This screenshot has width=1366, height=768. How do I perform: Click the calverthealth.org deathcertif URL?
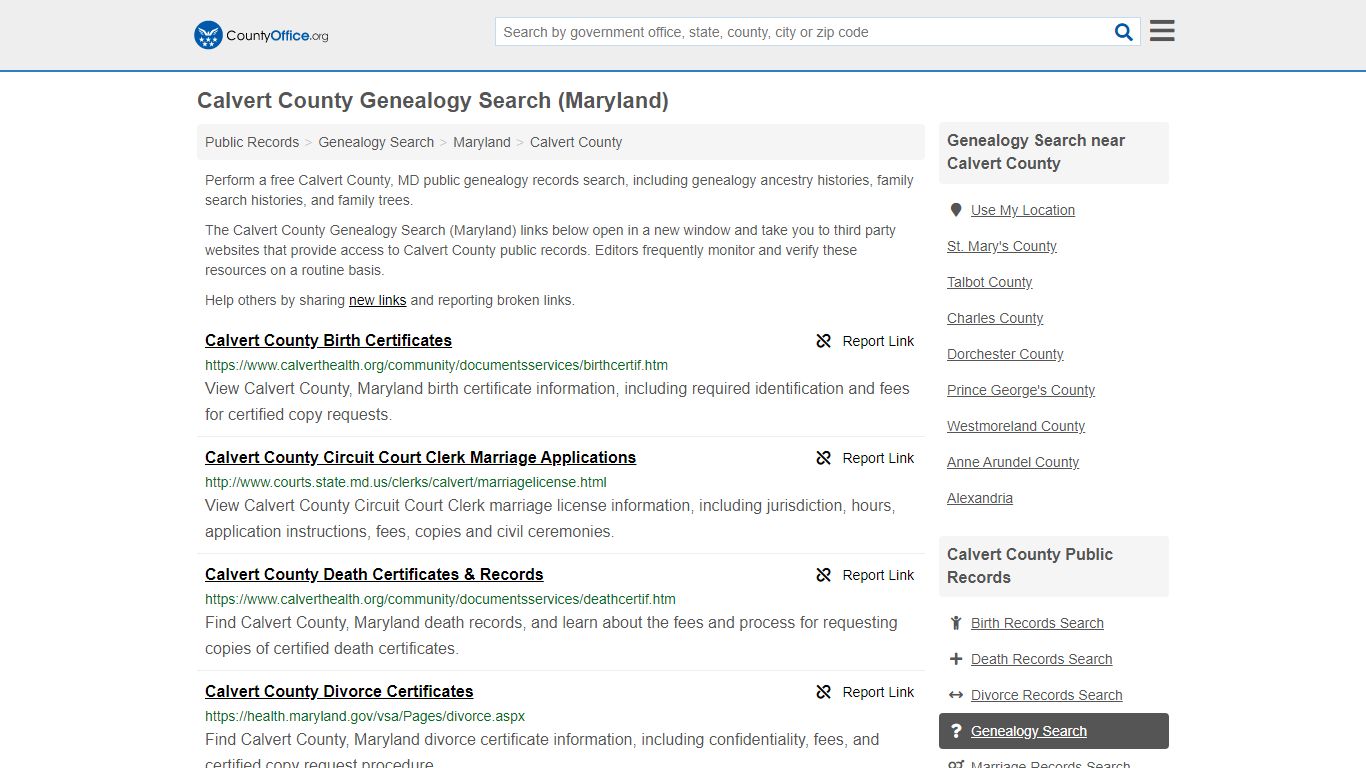tap(440, 599)
